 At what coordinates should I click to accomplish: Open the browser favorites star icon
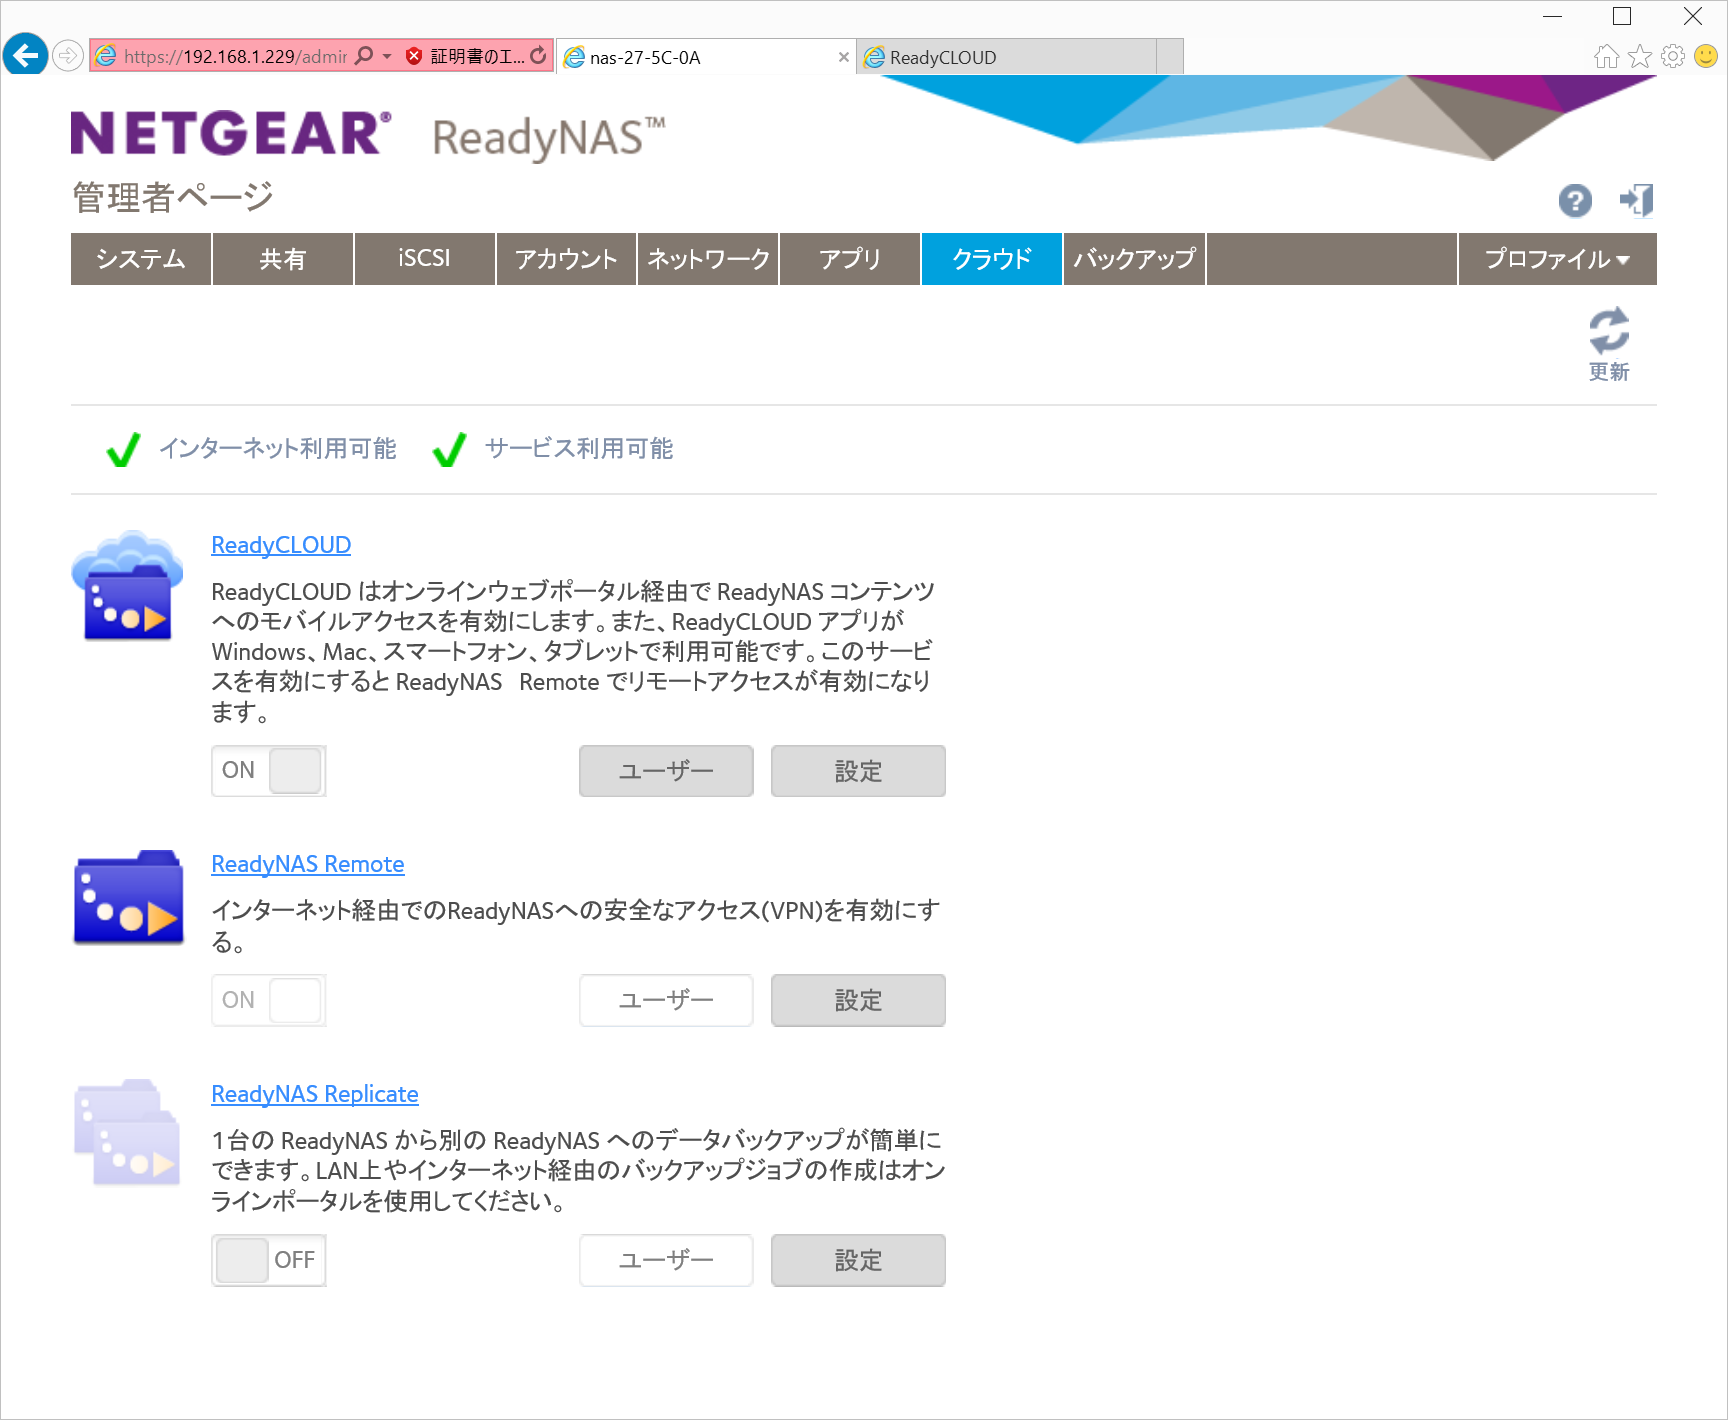(1639, 57)
